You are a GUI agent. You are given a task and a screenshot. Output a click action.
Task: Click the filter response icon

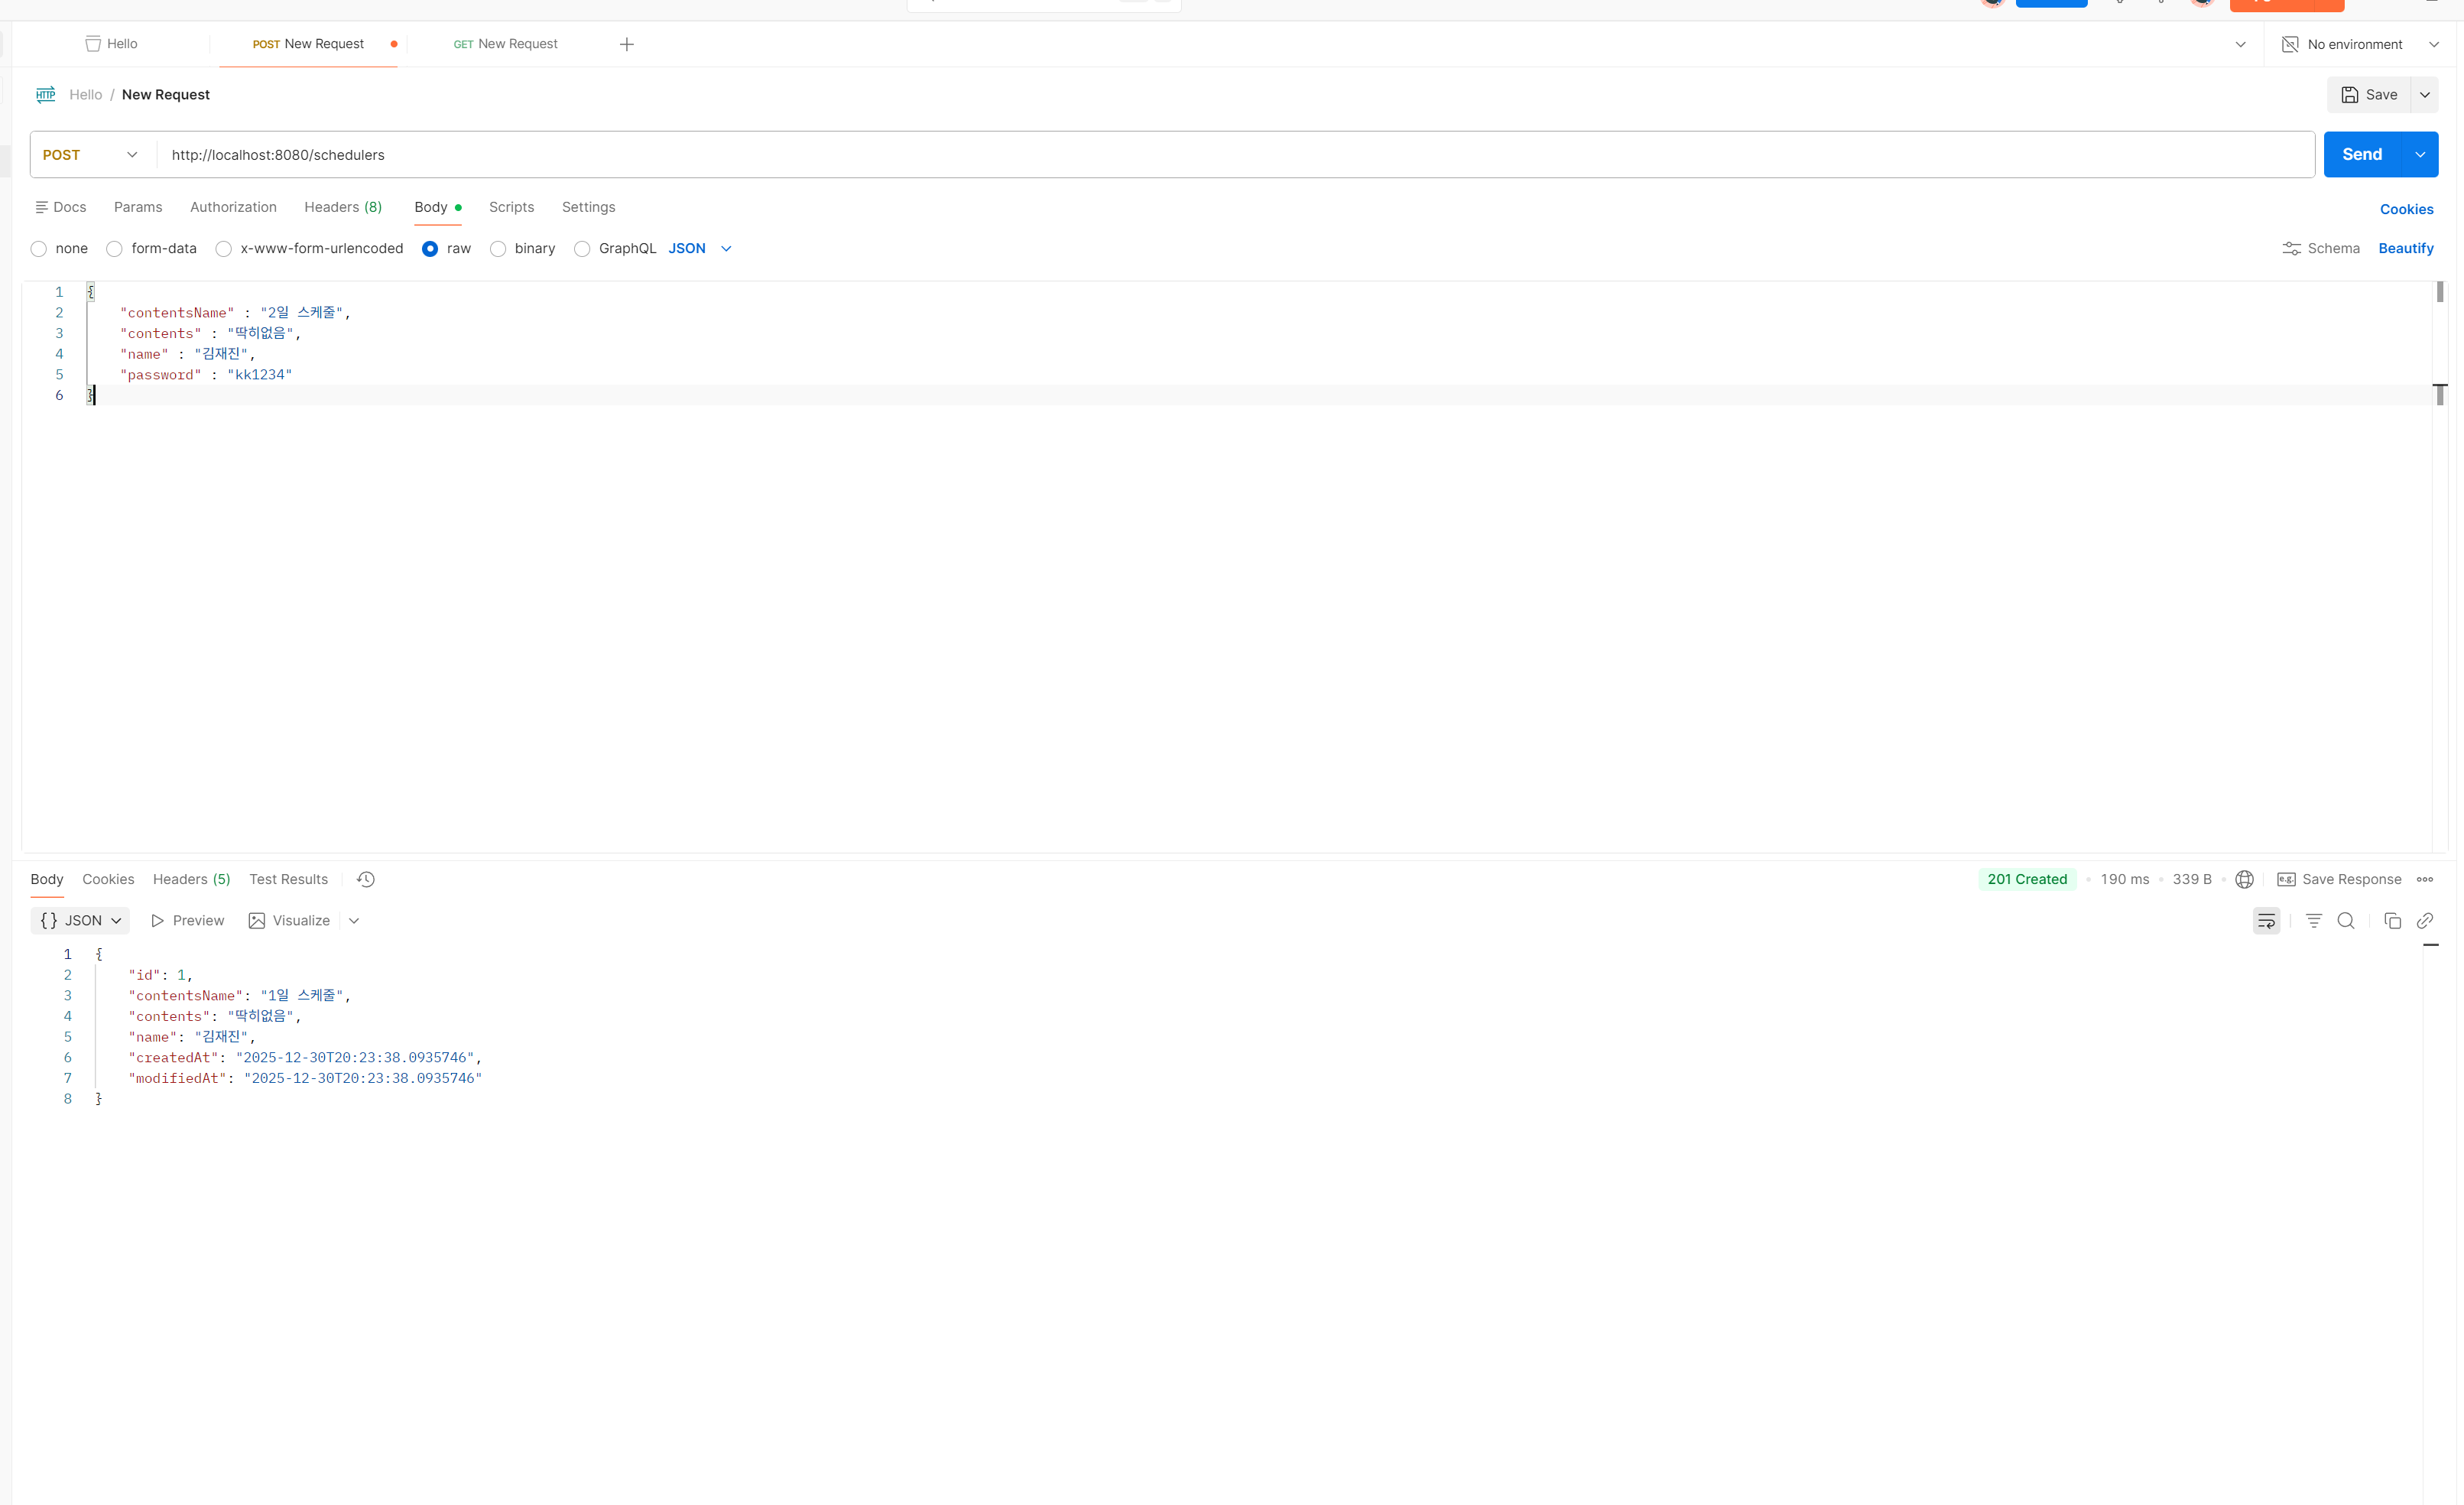[x=2314, y=921]
